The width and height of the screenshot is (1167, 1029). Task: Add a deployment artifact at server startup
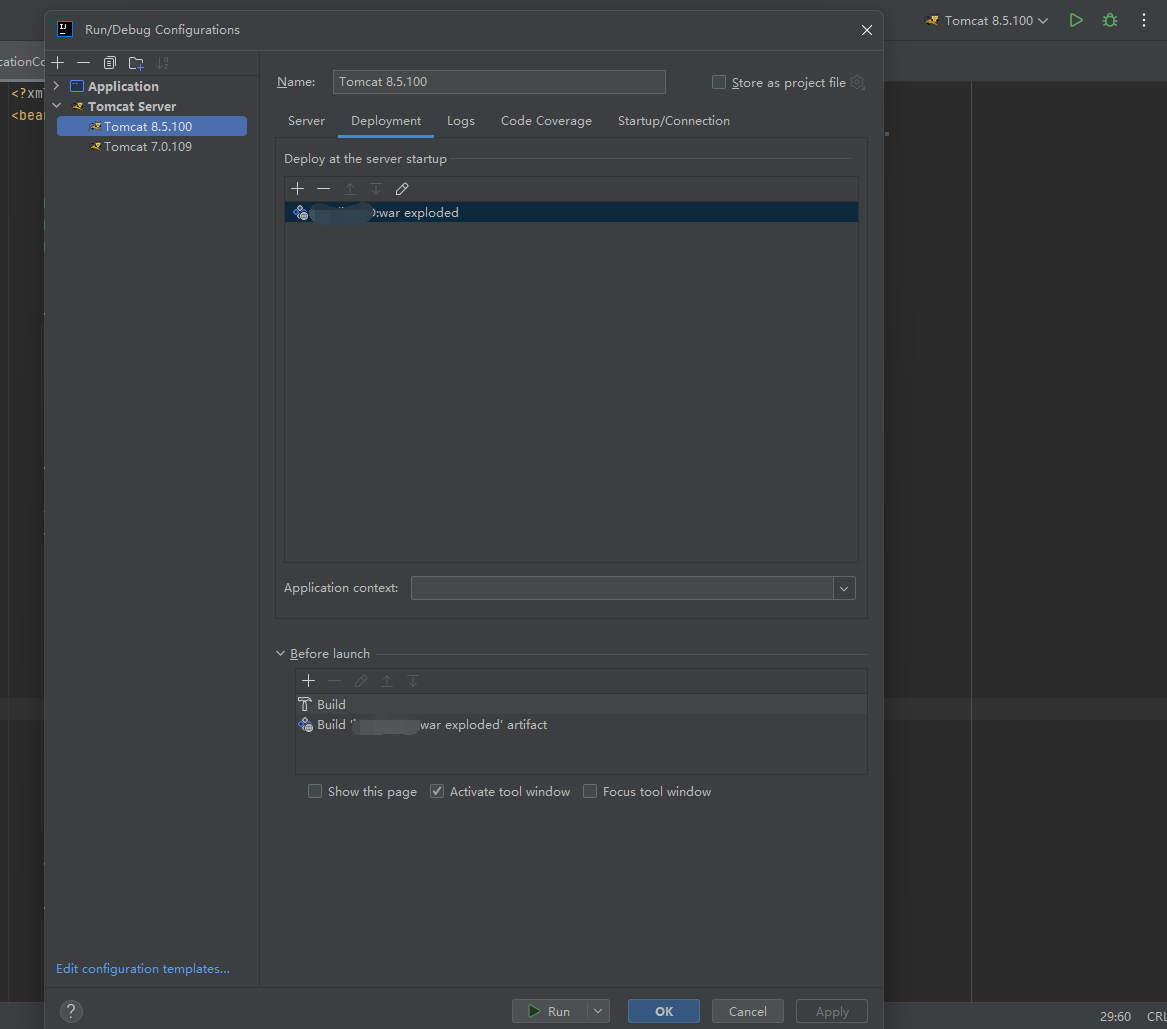[298, 189]
